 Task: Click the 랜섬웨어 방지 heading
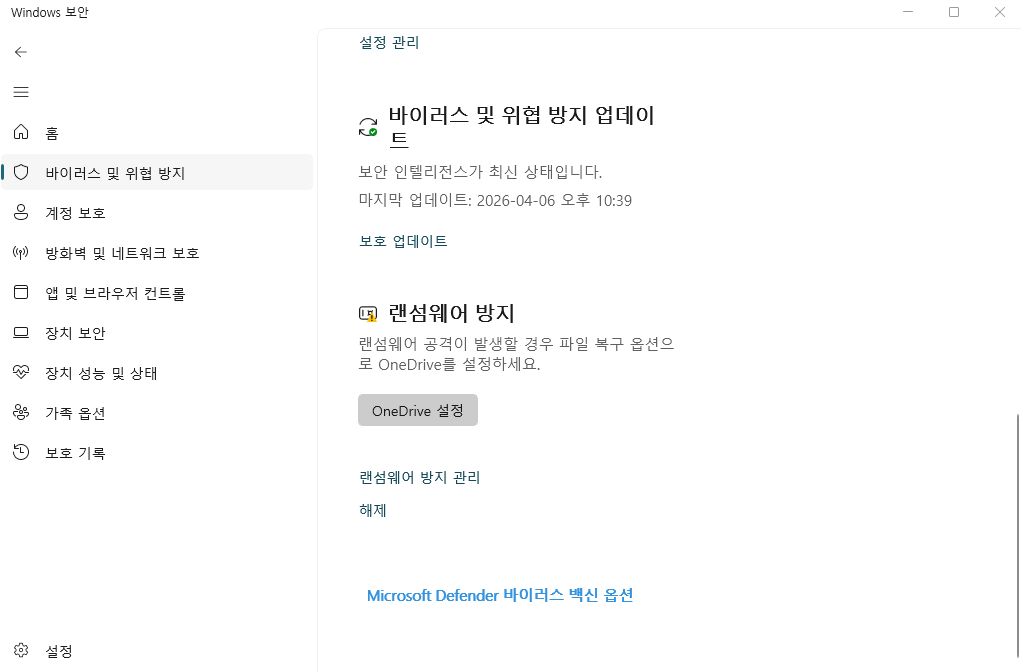tap(451, 313)
